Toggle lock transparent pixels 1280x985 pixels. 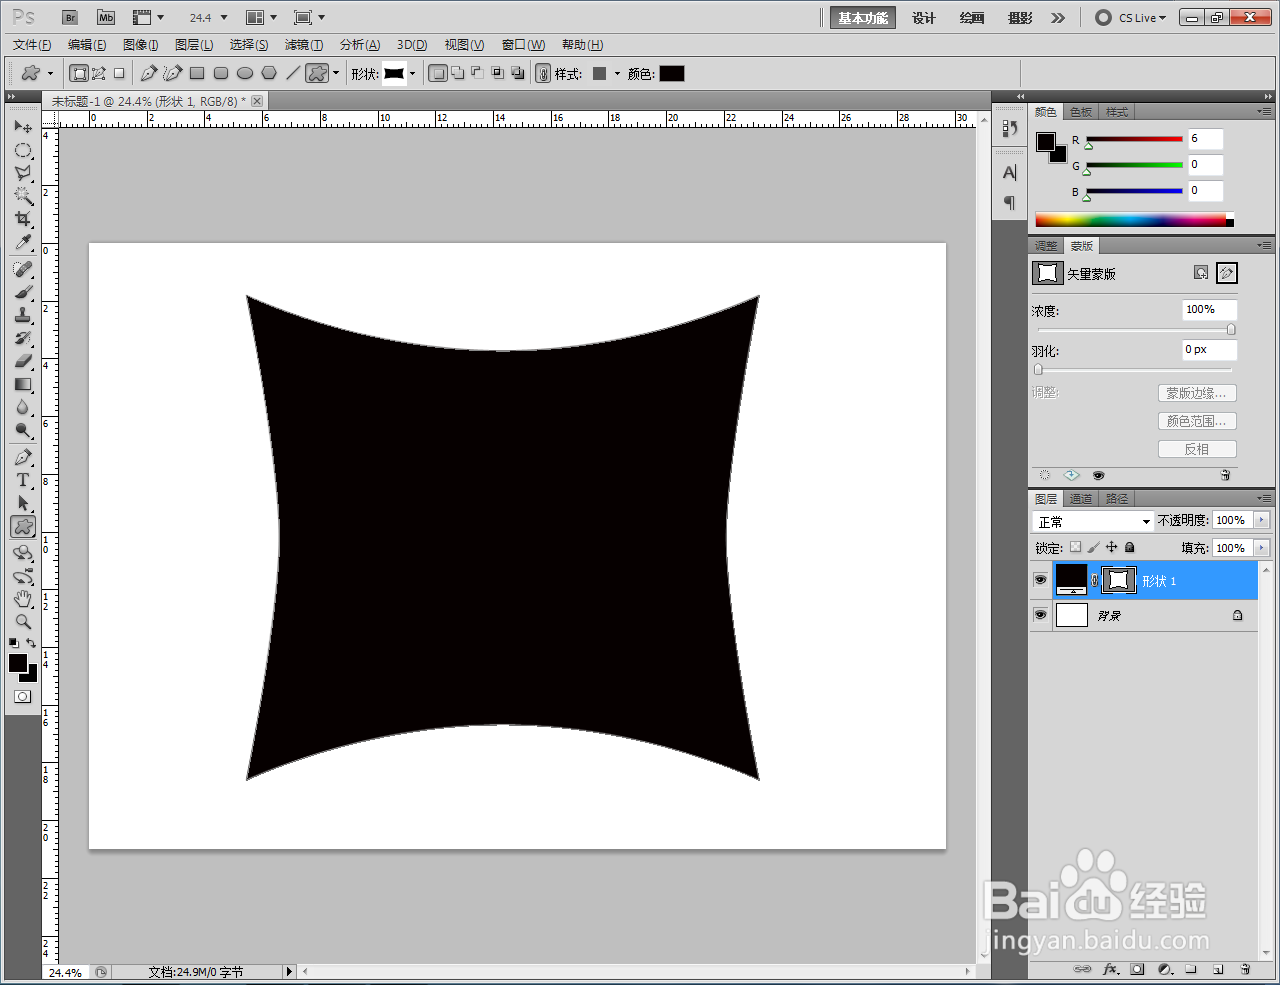(x=1075, y=547)
